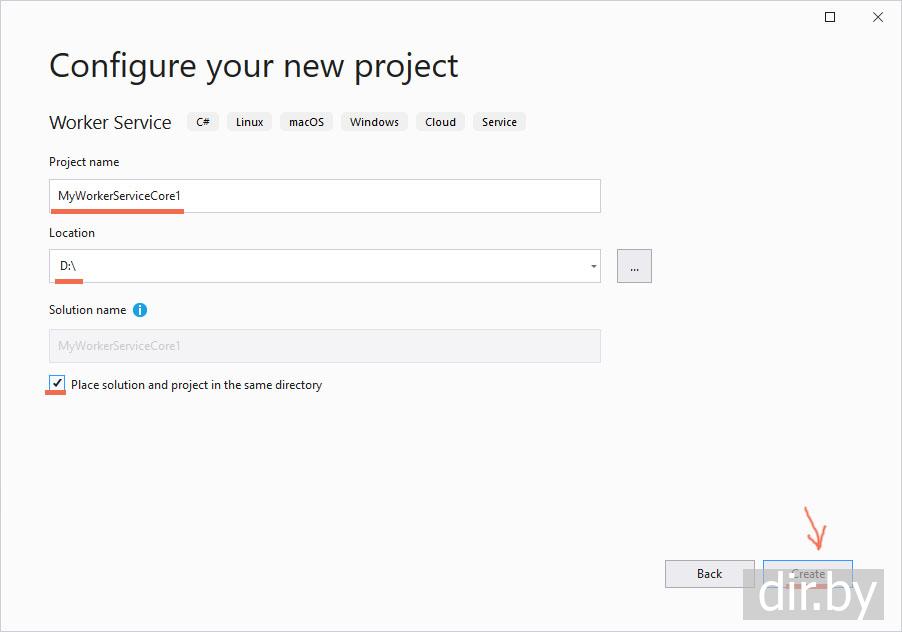Expand the Location dropdown arrow

point(594,266)
